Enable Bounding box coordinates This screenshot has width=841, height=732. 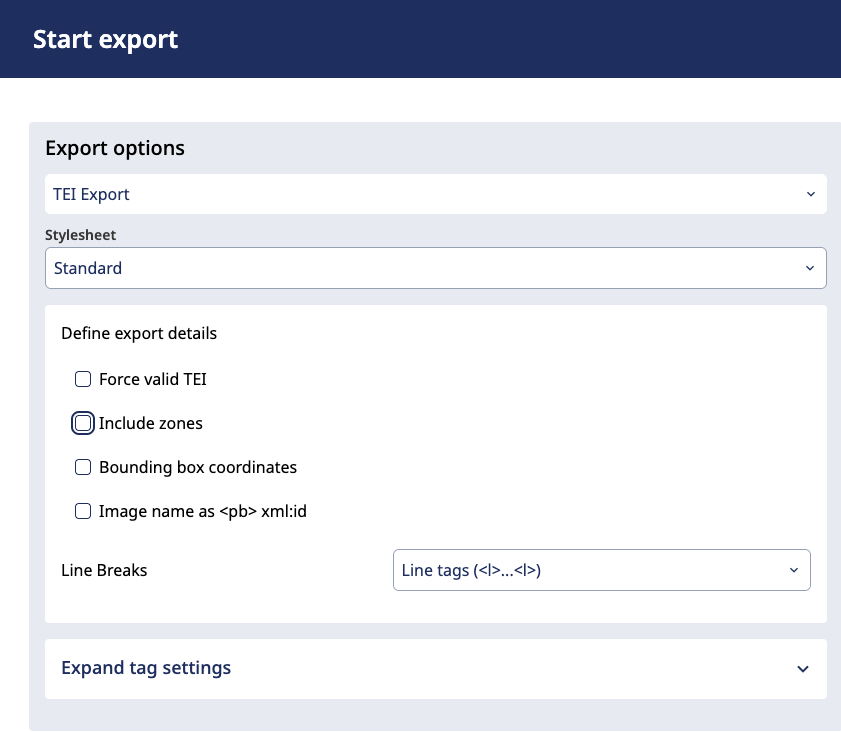(83, 467)
